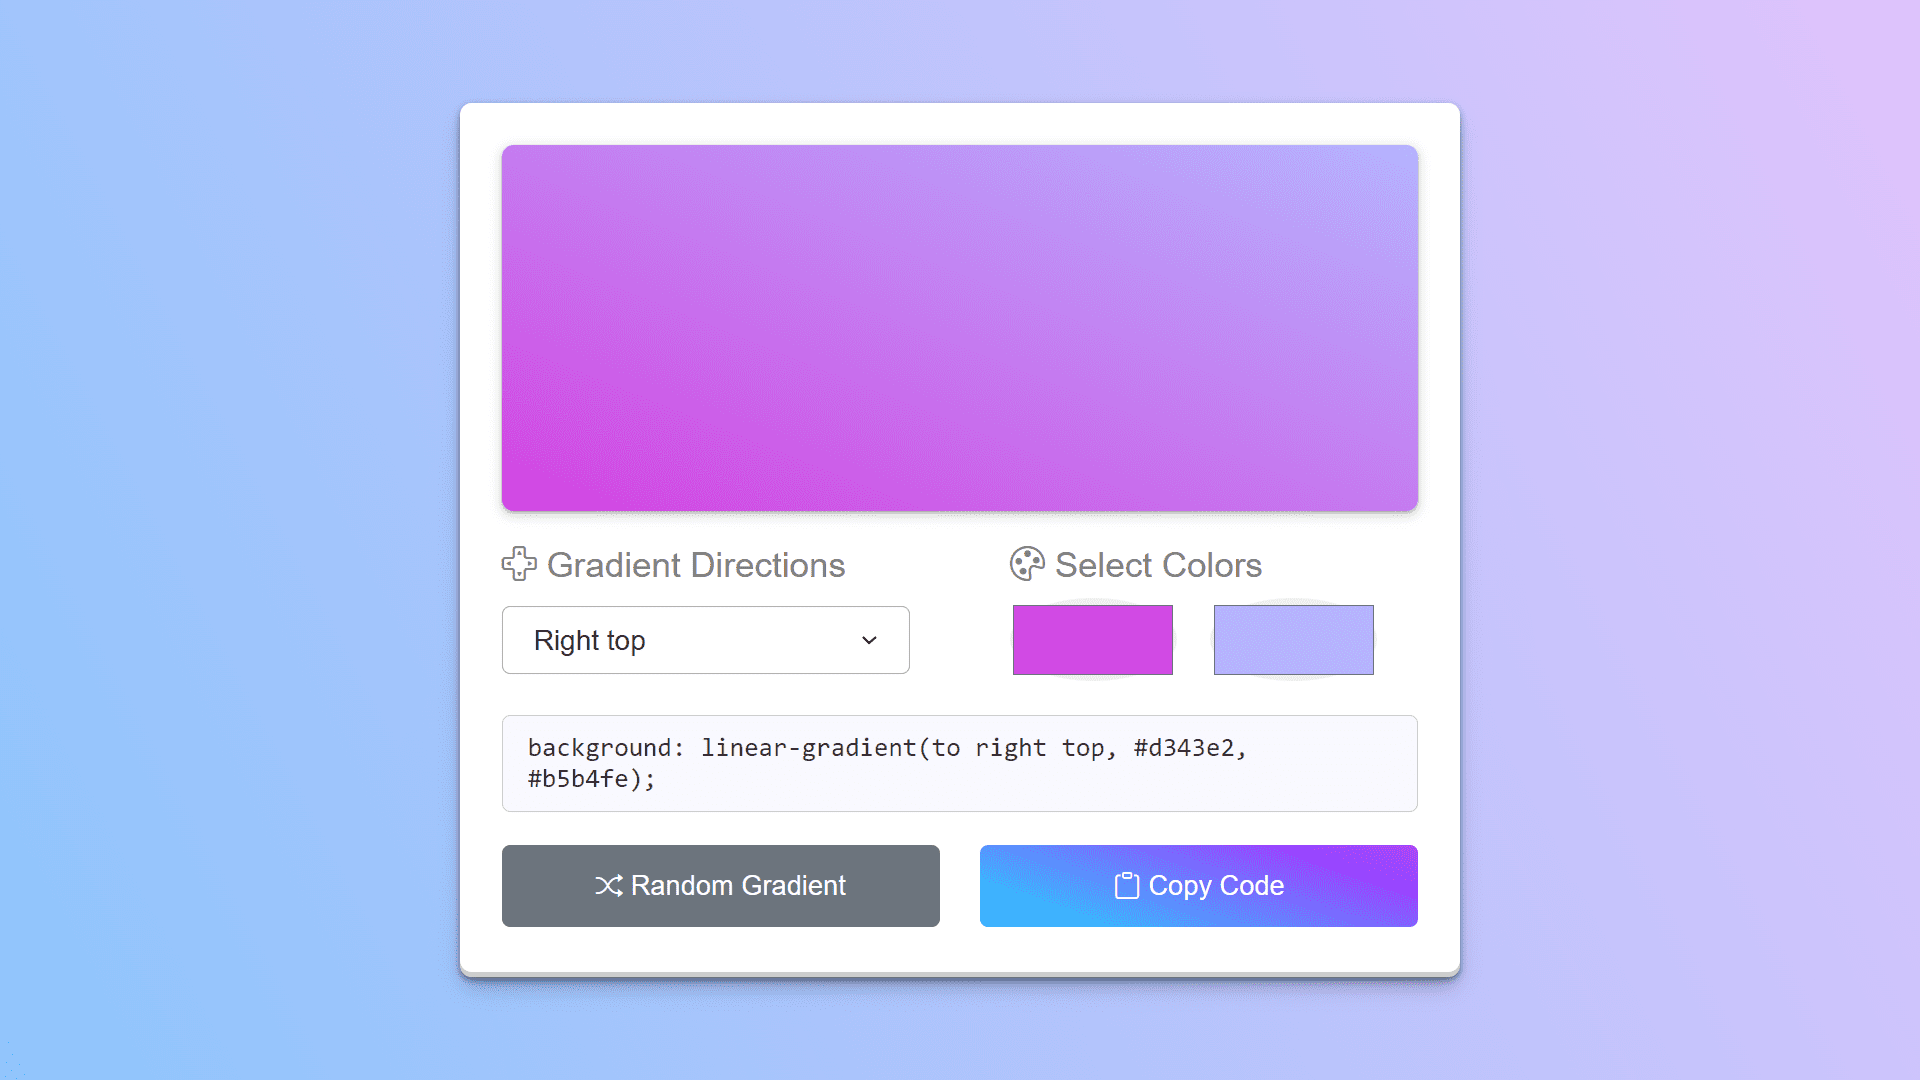Click the clipboard icon inside Copy Code button
This screenshot has width=1920, height=1080.
pos(1126,886)
